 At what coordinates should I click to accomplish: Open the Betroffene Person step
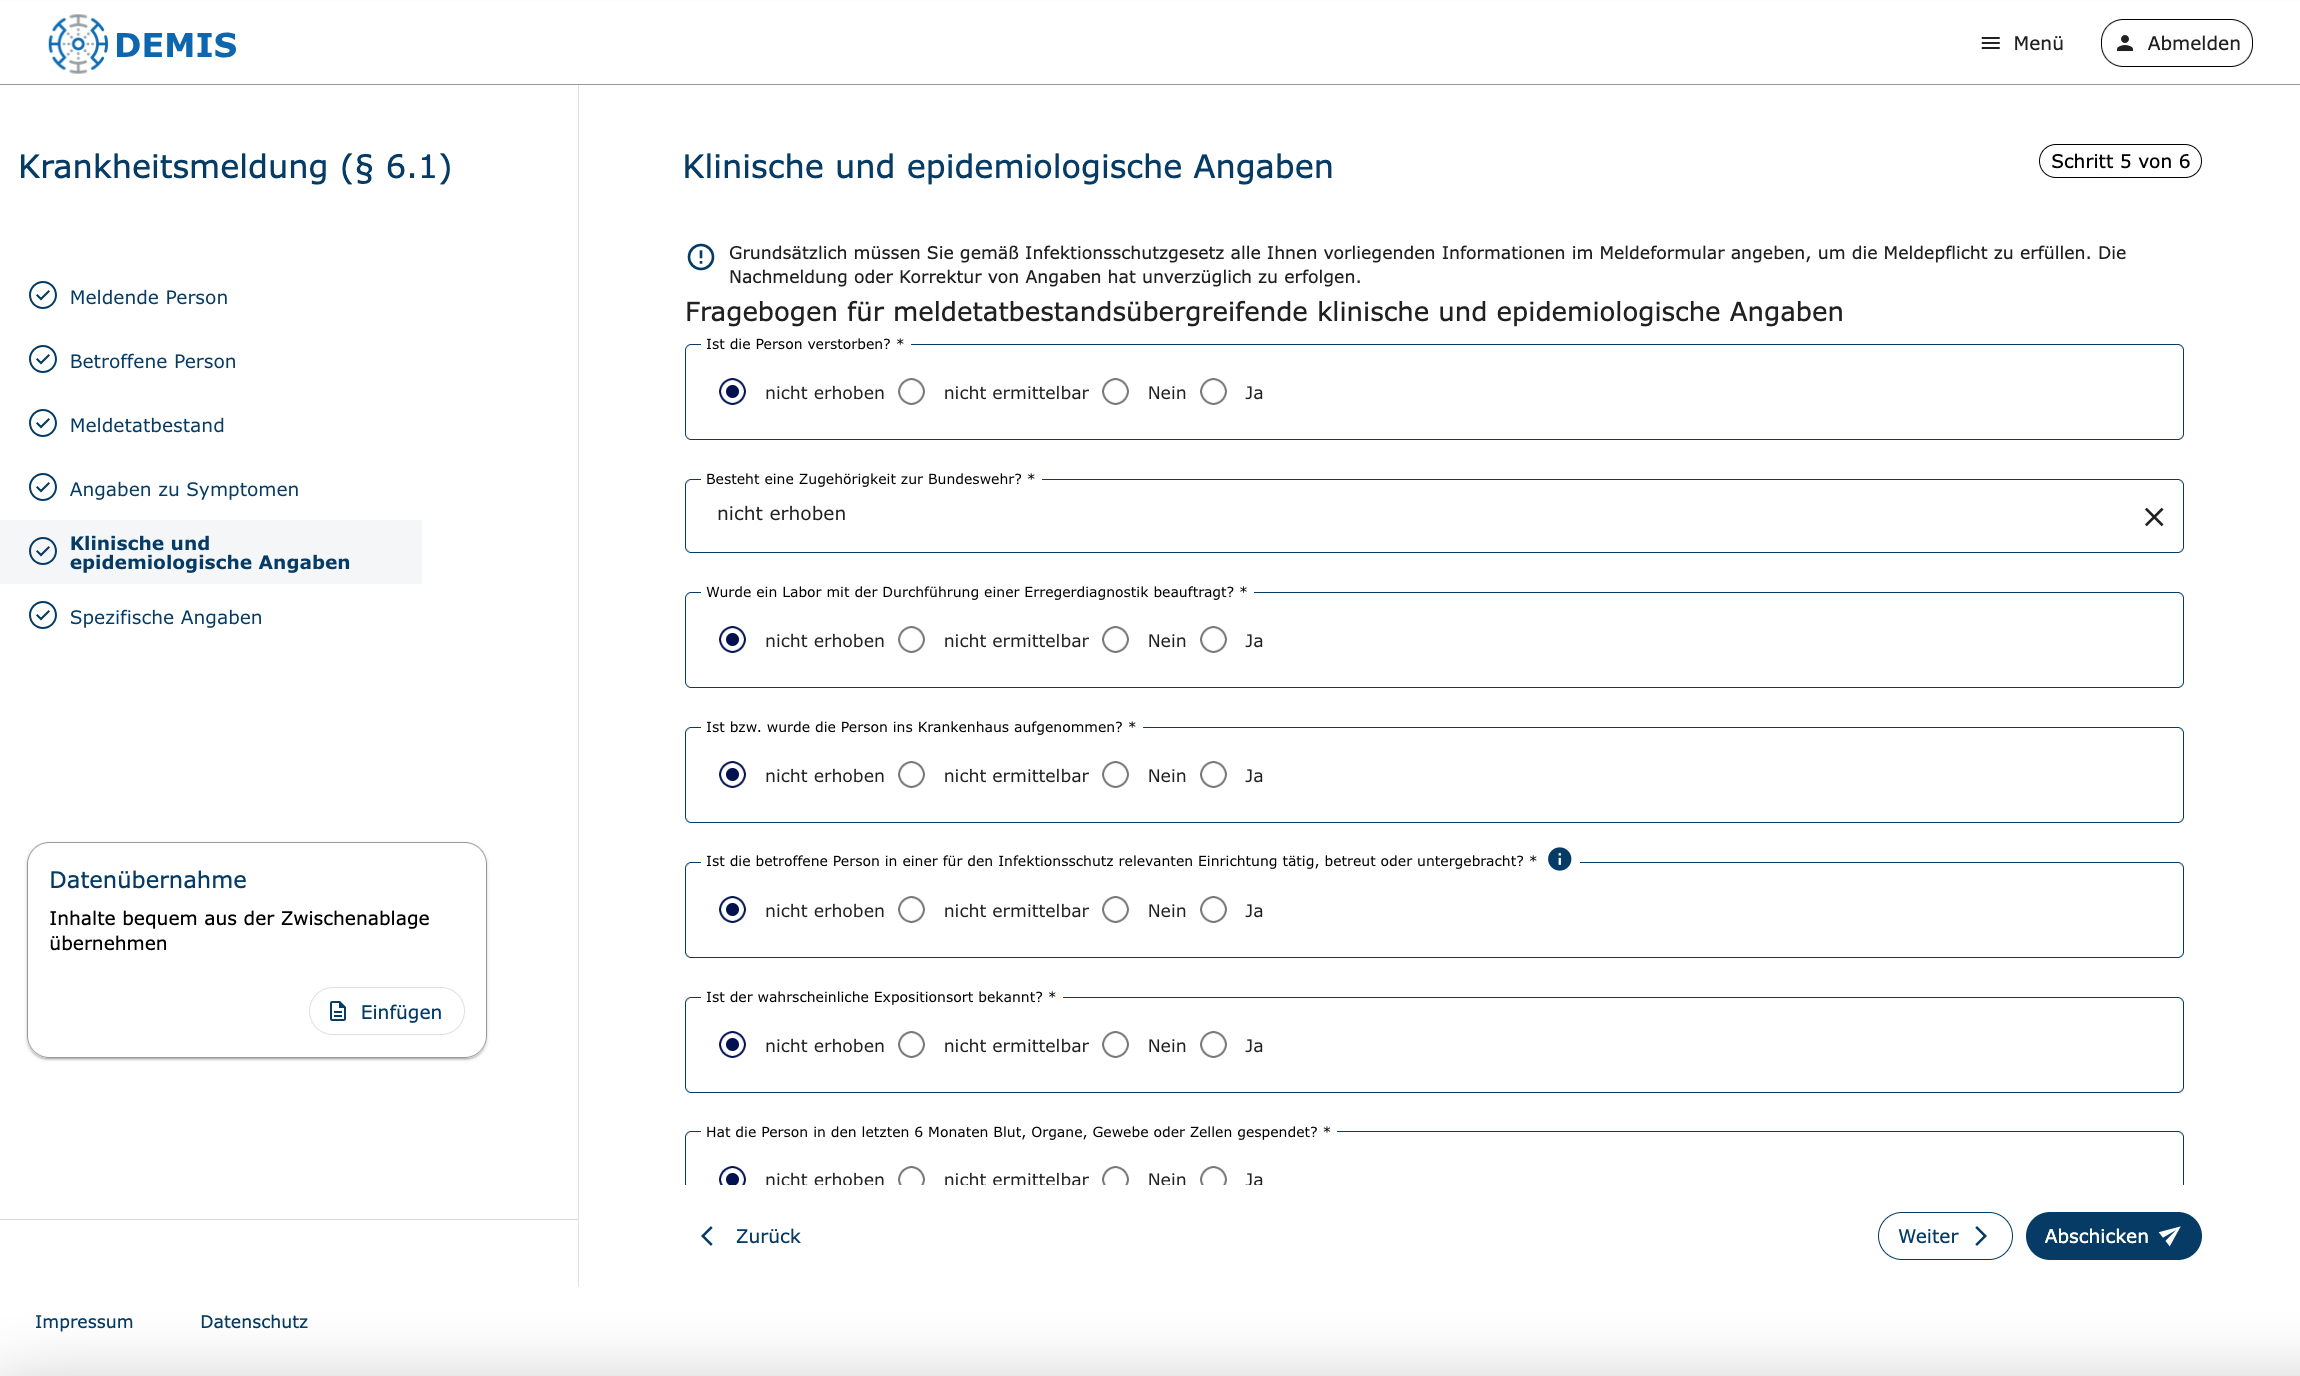click(x=152, y=361)
